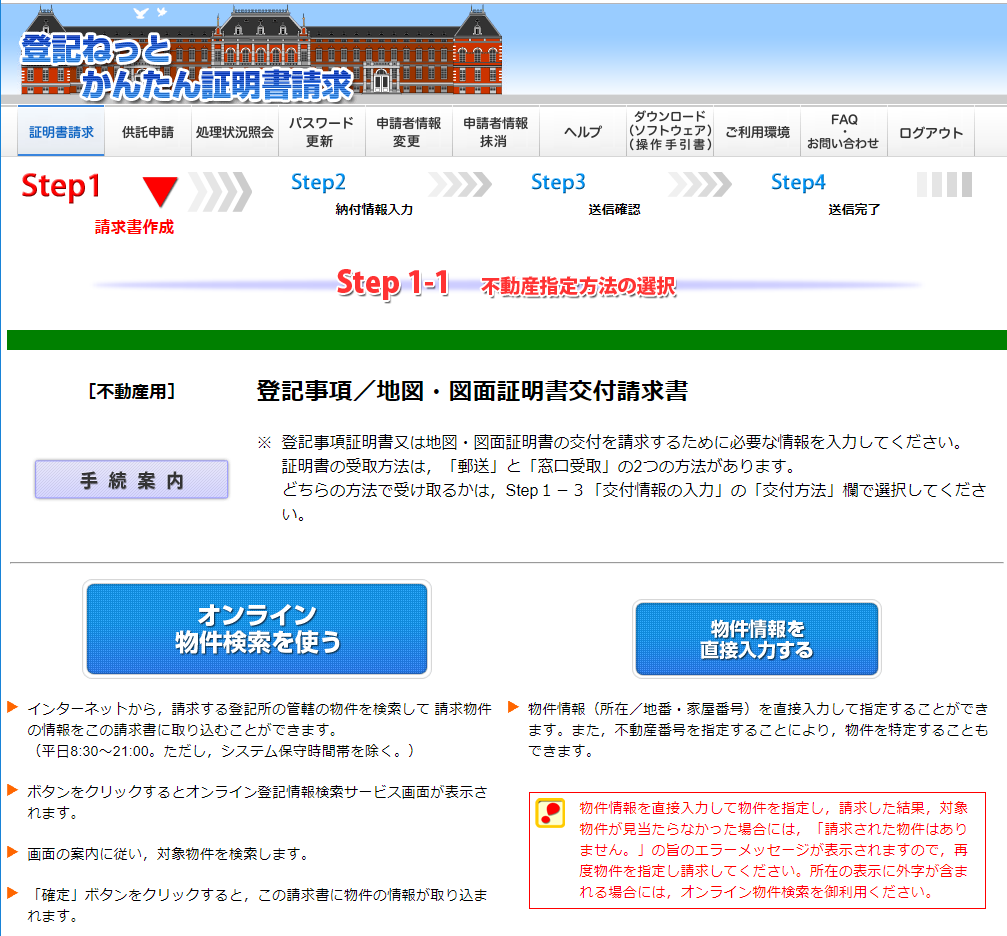This screenshot has height=936, width=1007.
Task: Select the 証明書請求 tab
Action: coord(61,132)
